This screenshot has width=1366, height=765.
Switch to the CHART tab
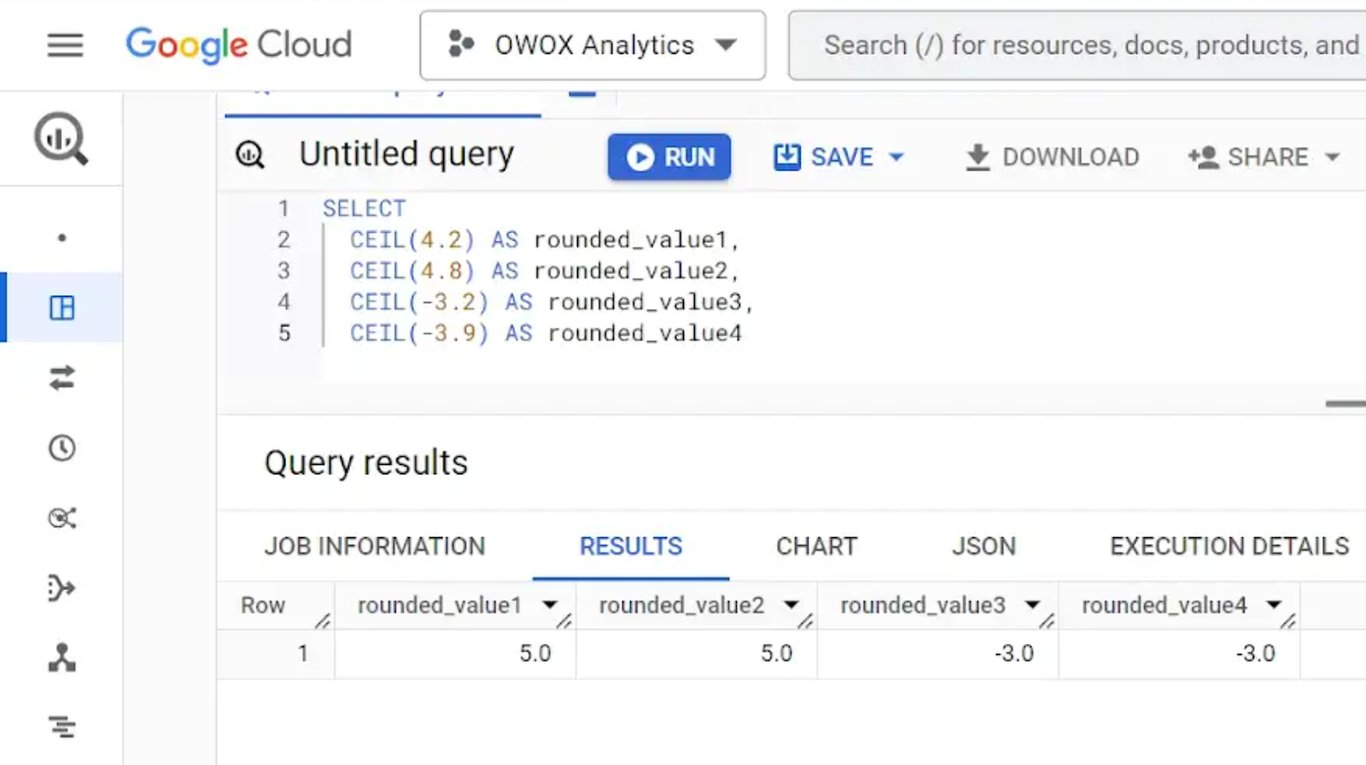tap(816, 546)
